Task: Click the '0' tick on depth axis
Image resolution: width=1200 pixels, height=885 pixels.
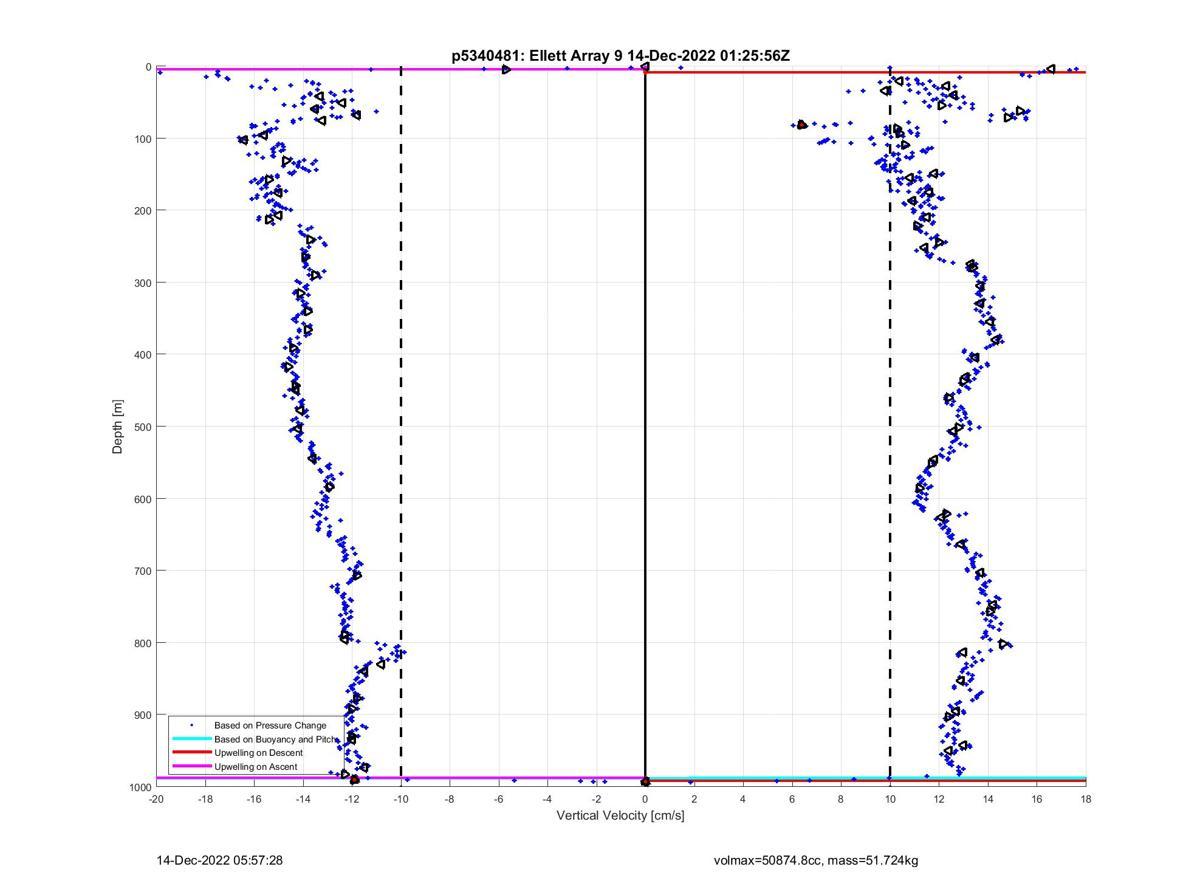Action: pyautogui.click(x=149, y=67)
